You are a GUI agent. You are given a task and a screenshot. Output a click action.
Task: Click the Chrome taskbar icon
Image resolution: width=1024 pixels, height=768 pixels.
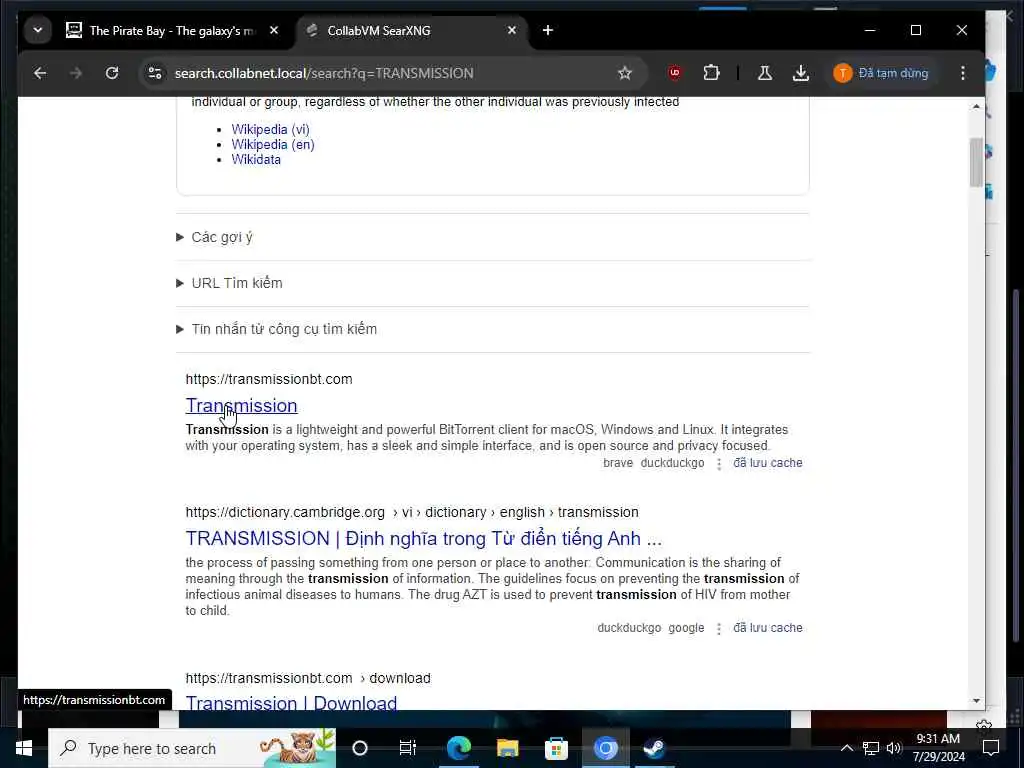pyautogui.click(x=605, y=748)
